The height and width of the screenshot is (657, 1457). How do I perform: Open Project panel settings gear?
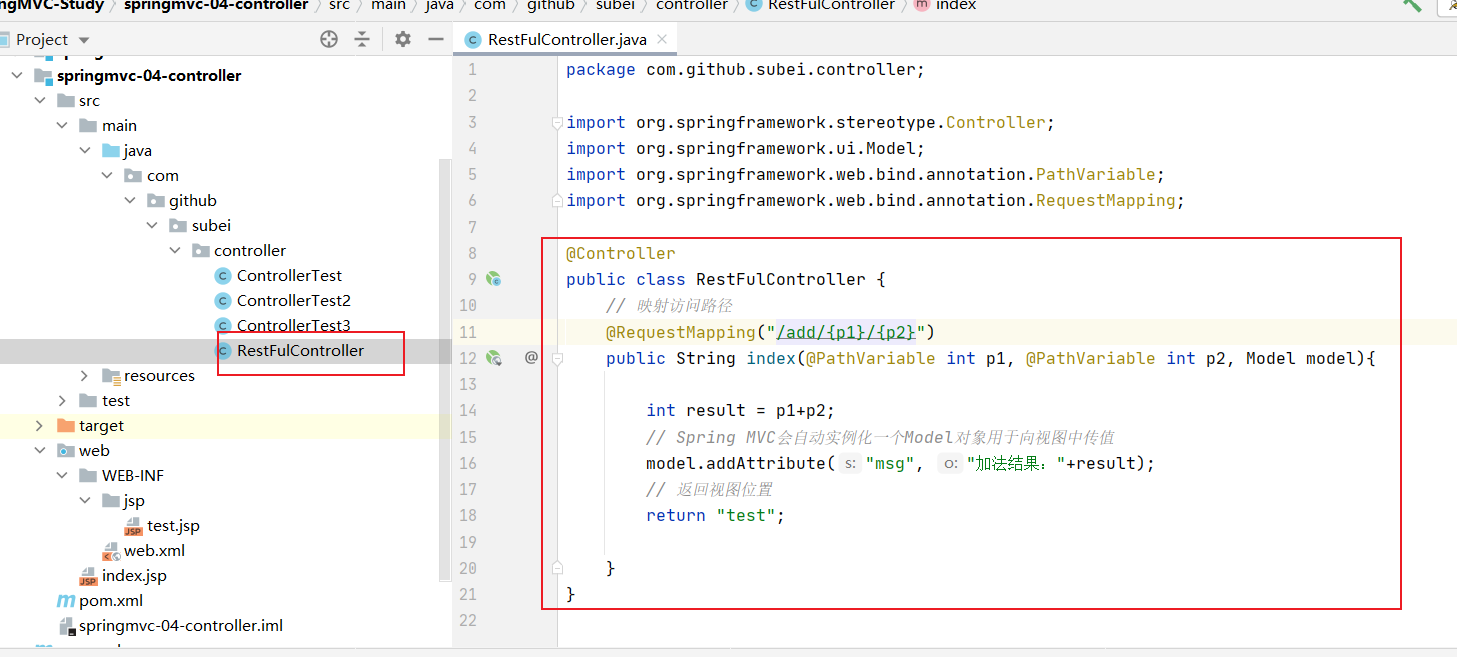coord(403,39)
